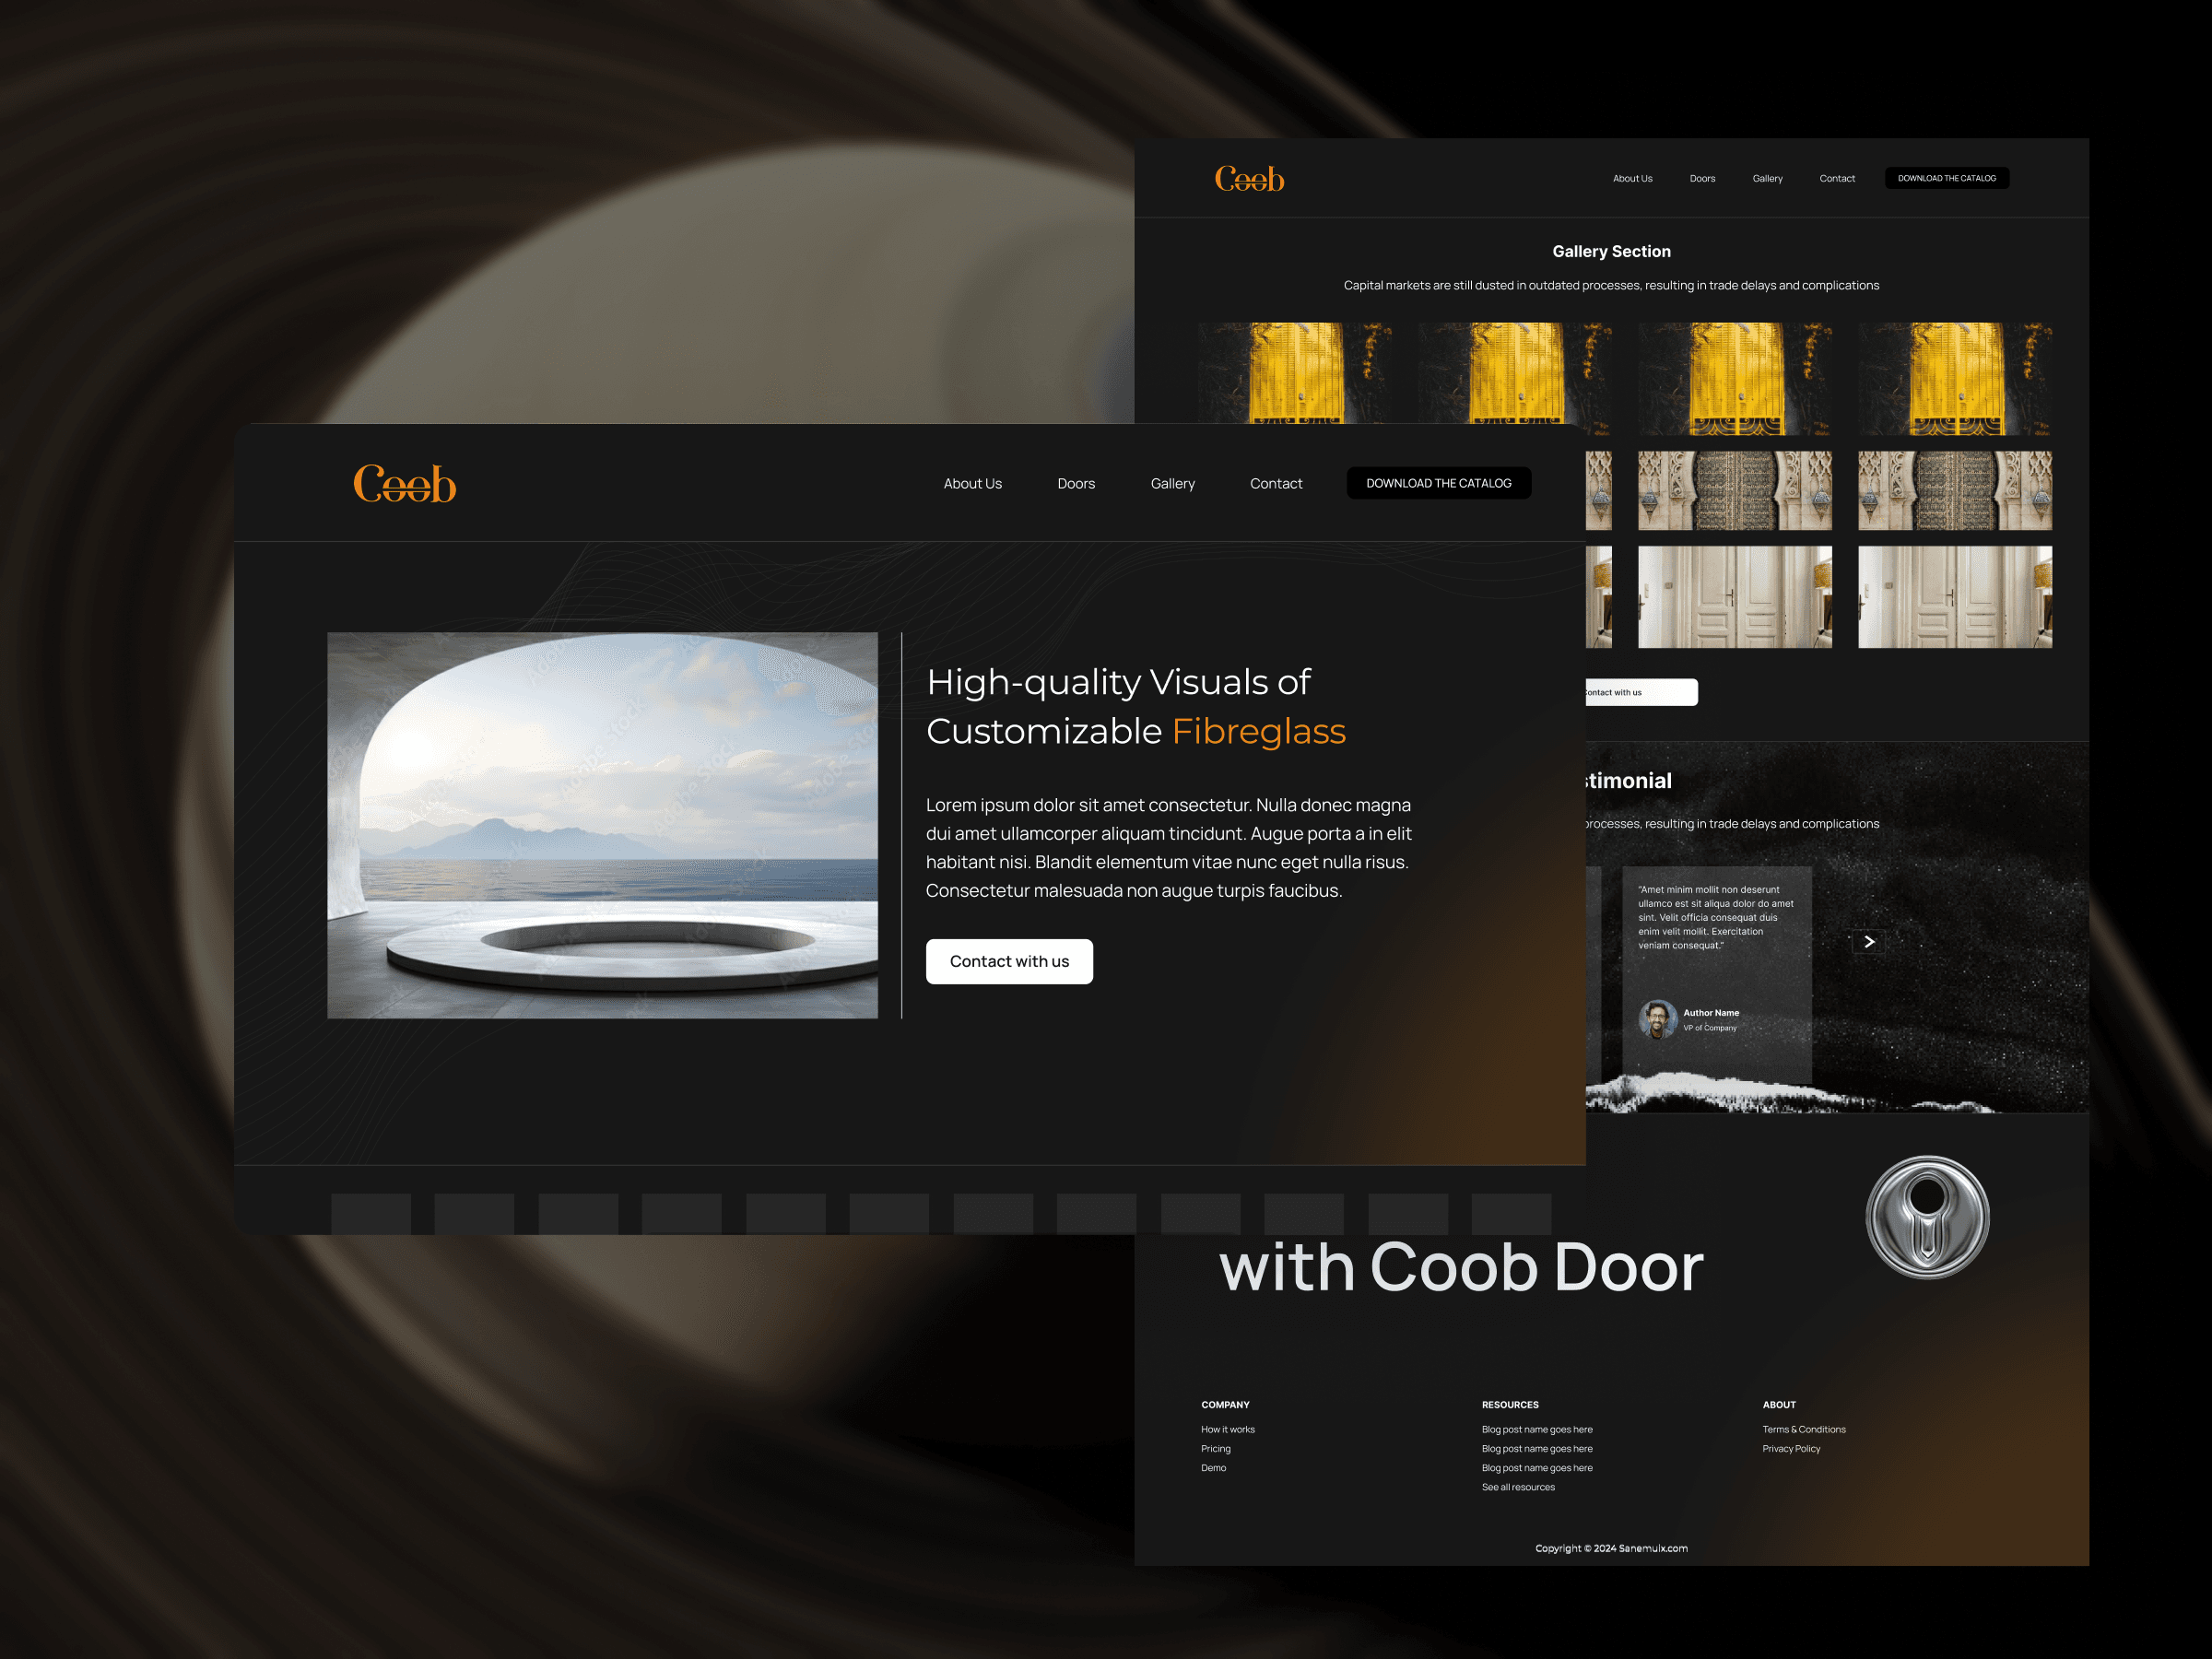Viewport: 2212px width, 1659px height.
Task: Open About Us in the back window nav
Action: (x=1632, y=178)
